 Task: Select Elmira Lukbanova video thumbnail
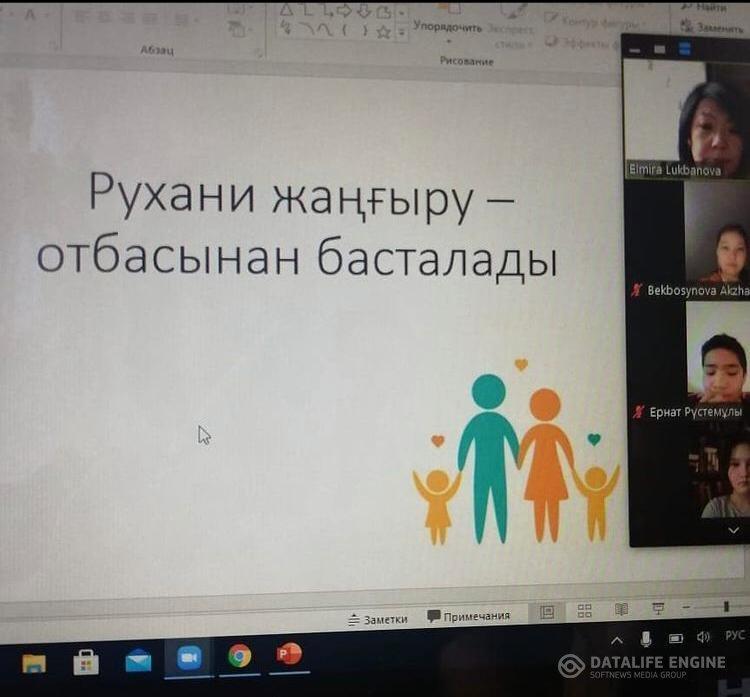coord(687,121)
